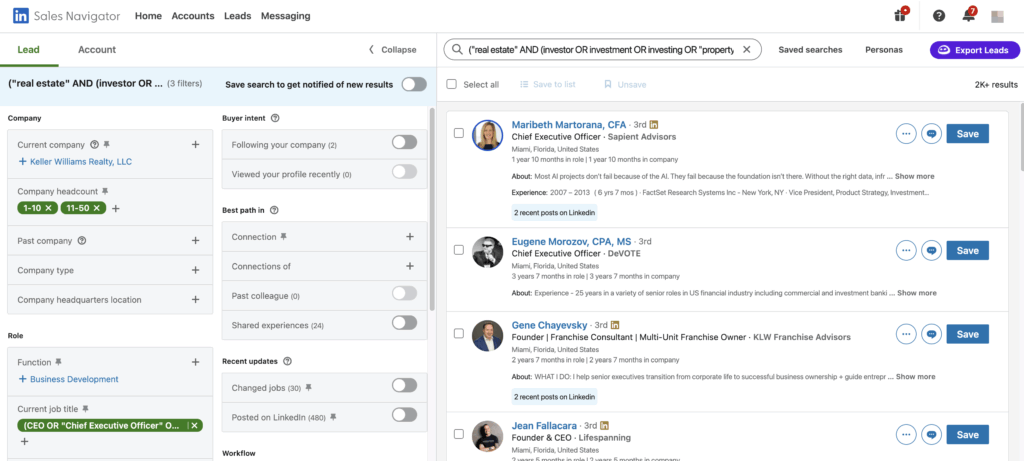
Task: Clear the search query with X icon
Action: coord(746,50)
